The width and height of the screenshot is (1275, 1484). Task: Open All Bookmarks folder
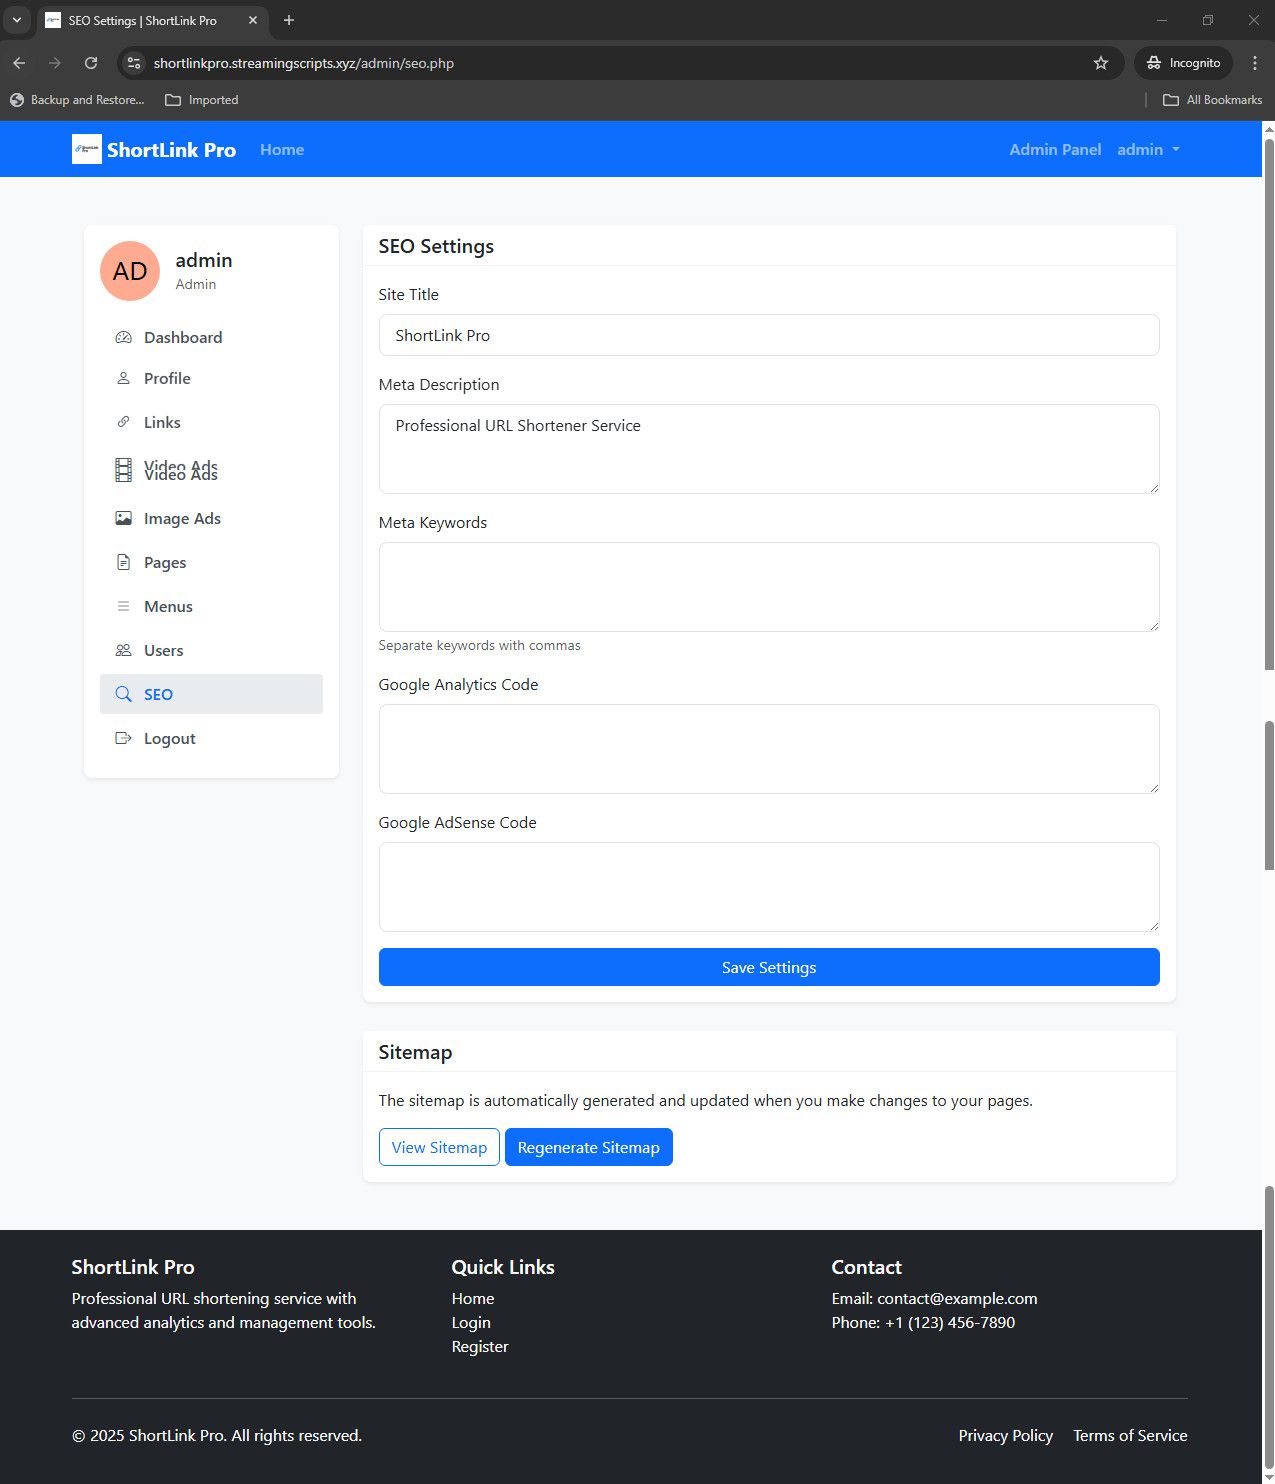(x=1212, y=100)
